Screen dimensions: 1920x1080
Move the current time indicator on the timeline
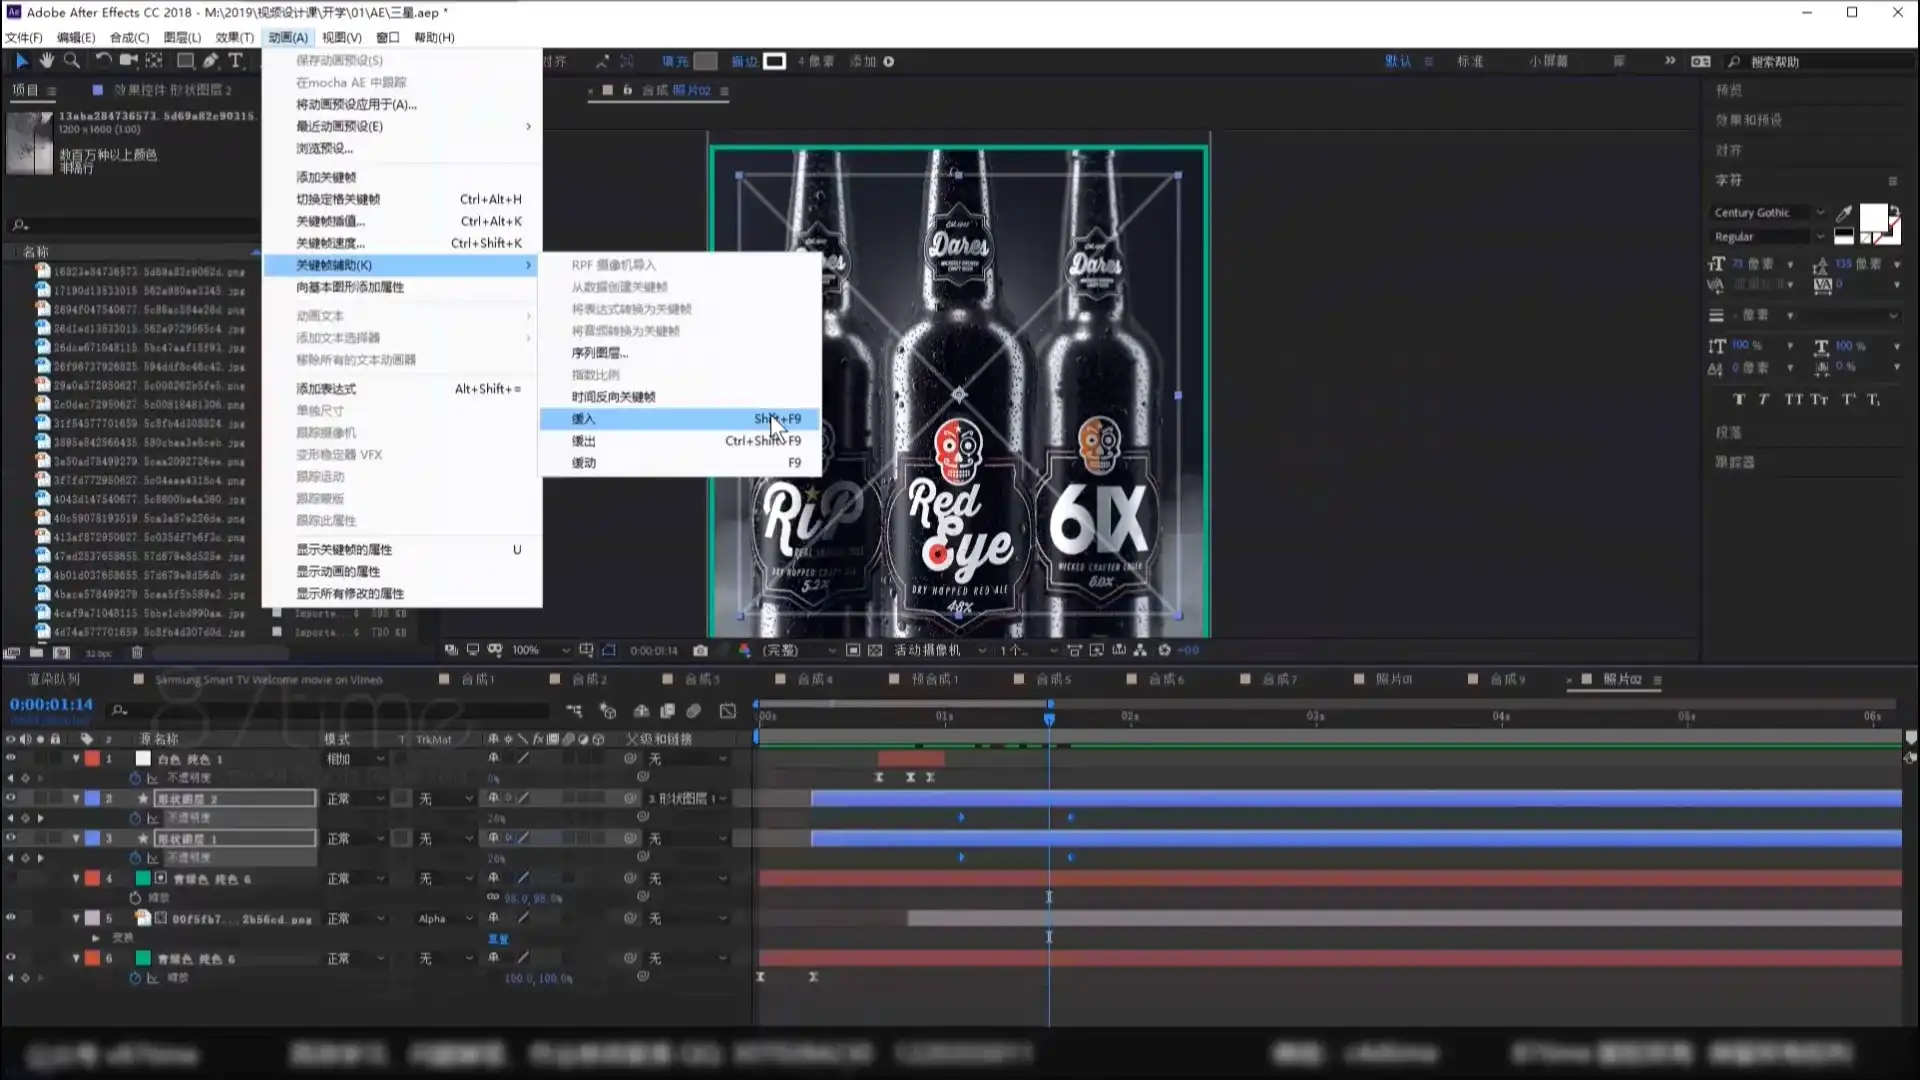(x=1049, y=717)
